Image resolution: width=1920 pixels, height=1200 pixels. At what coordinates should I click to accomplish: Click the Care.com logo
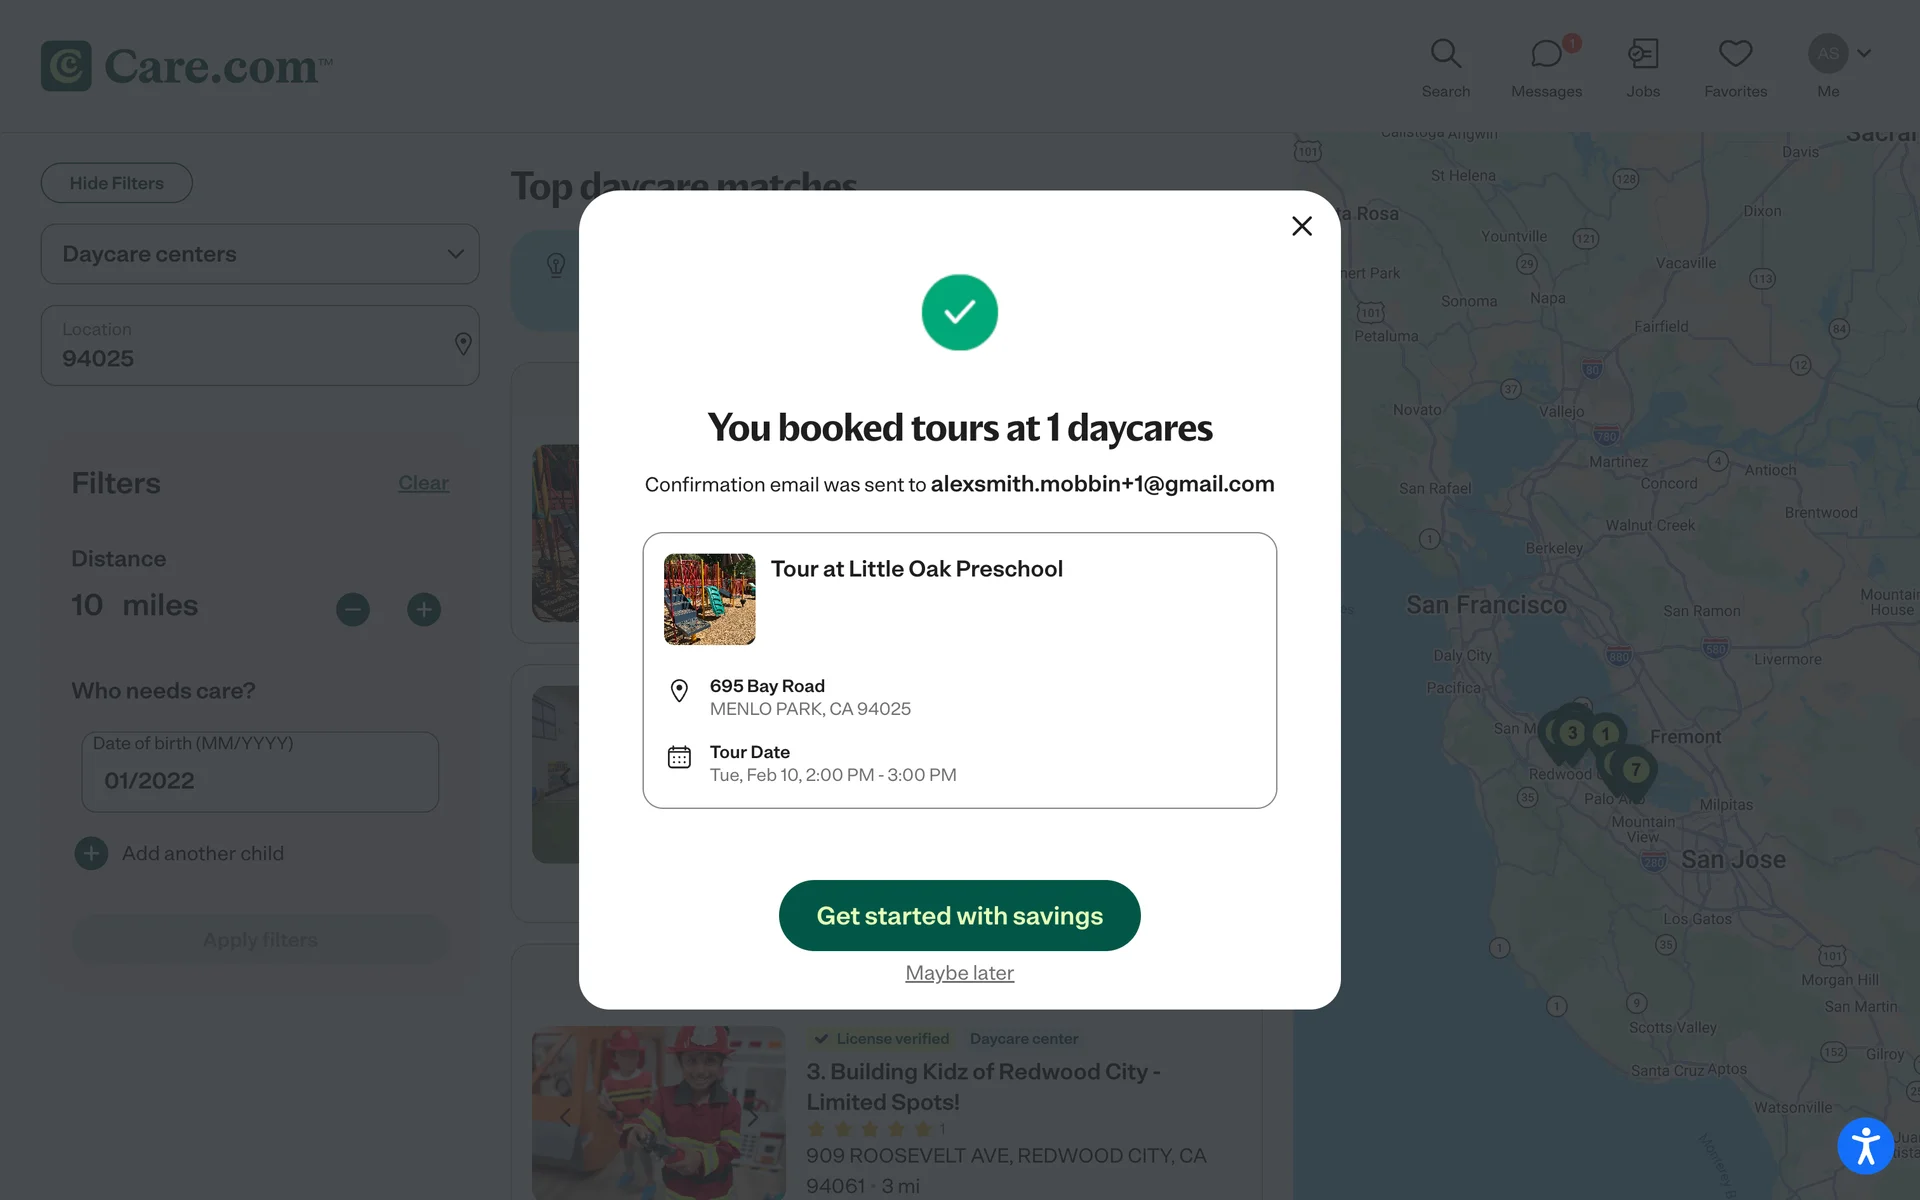coord(186,66)
